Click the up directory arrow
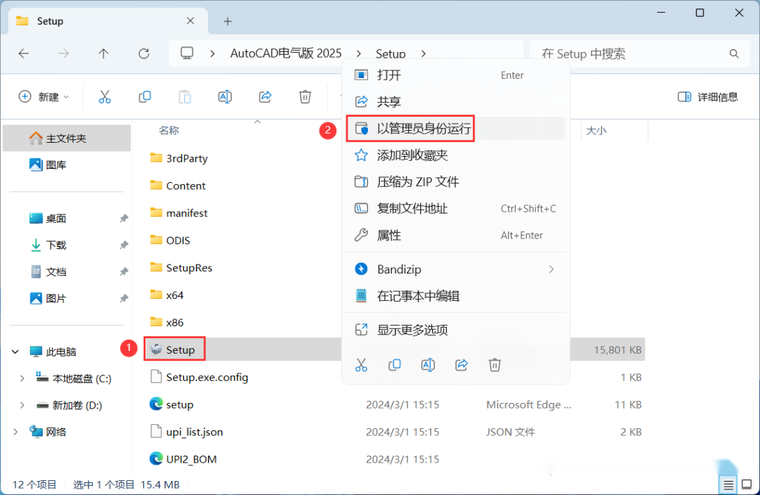 click(x=104, y=53)
